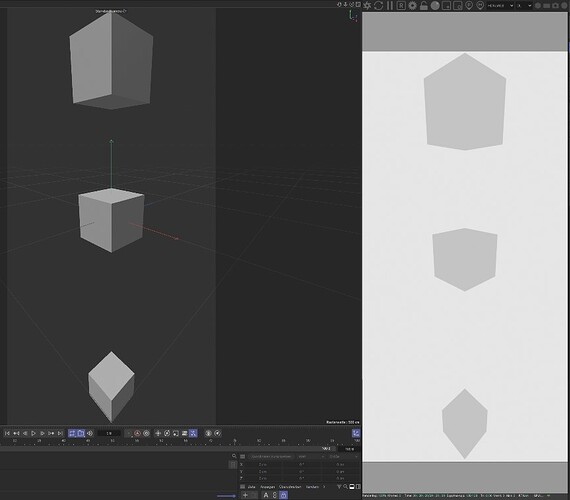The height and width of the screenshot is (500, 570).
Task: Activate pick focus pin icon
Action: [469, 5]
